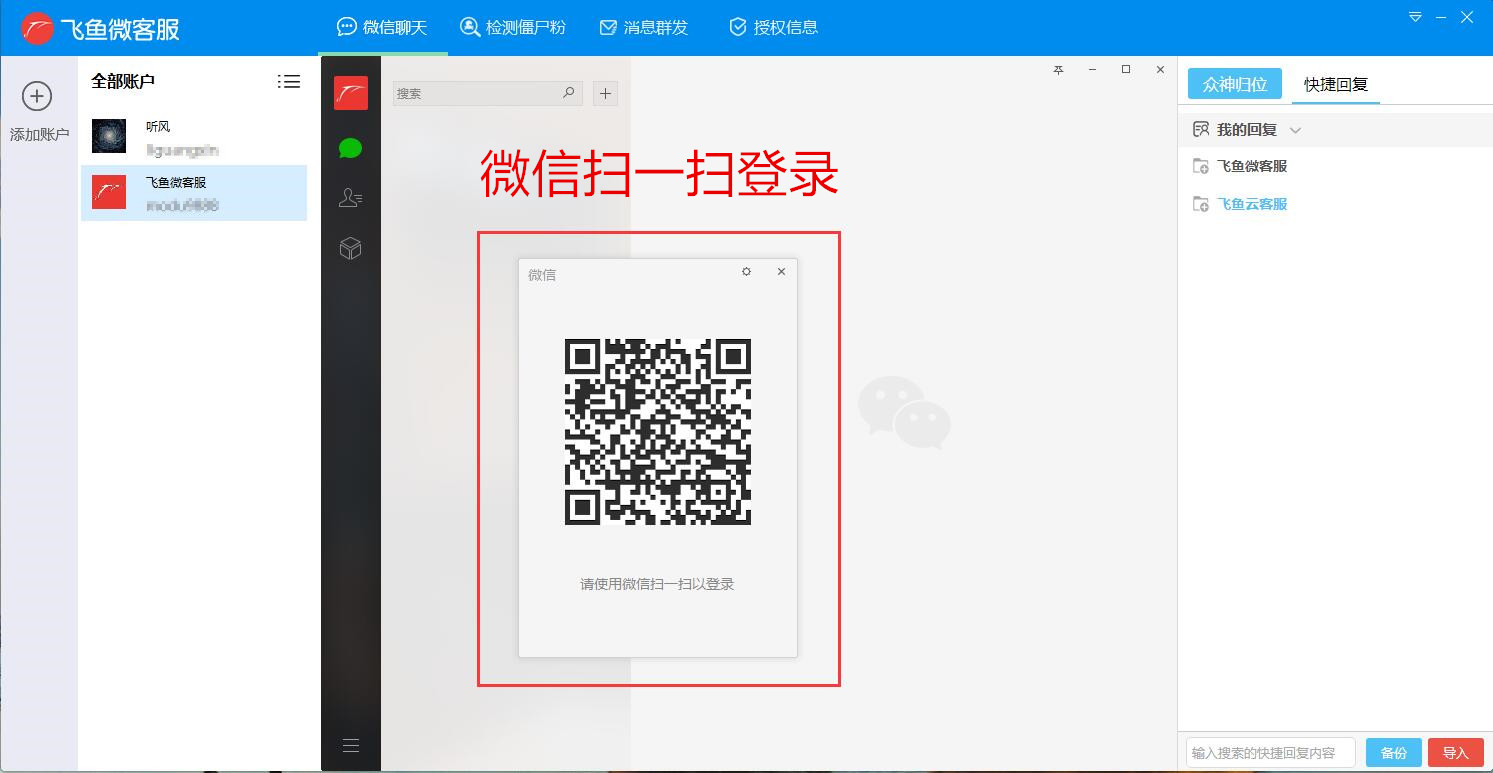The height and width of the screenshot is (773, 1493).
Task: Open the 飞鱼微客服 reply folder
Action: tap(1252, 166)
